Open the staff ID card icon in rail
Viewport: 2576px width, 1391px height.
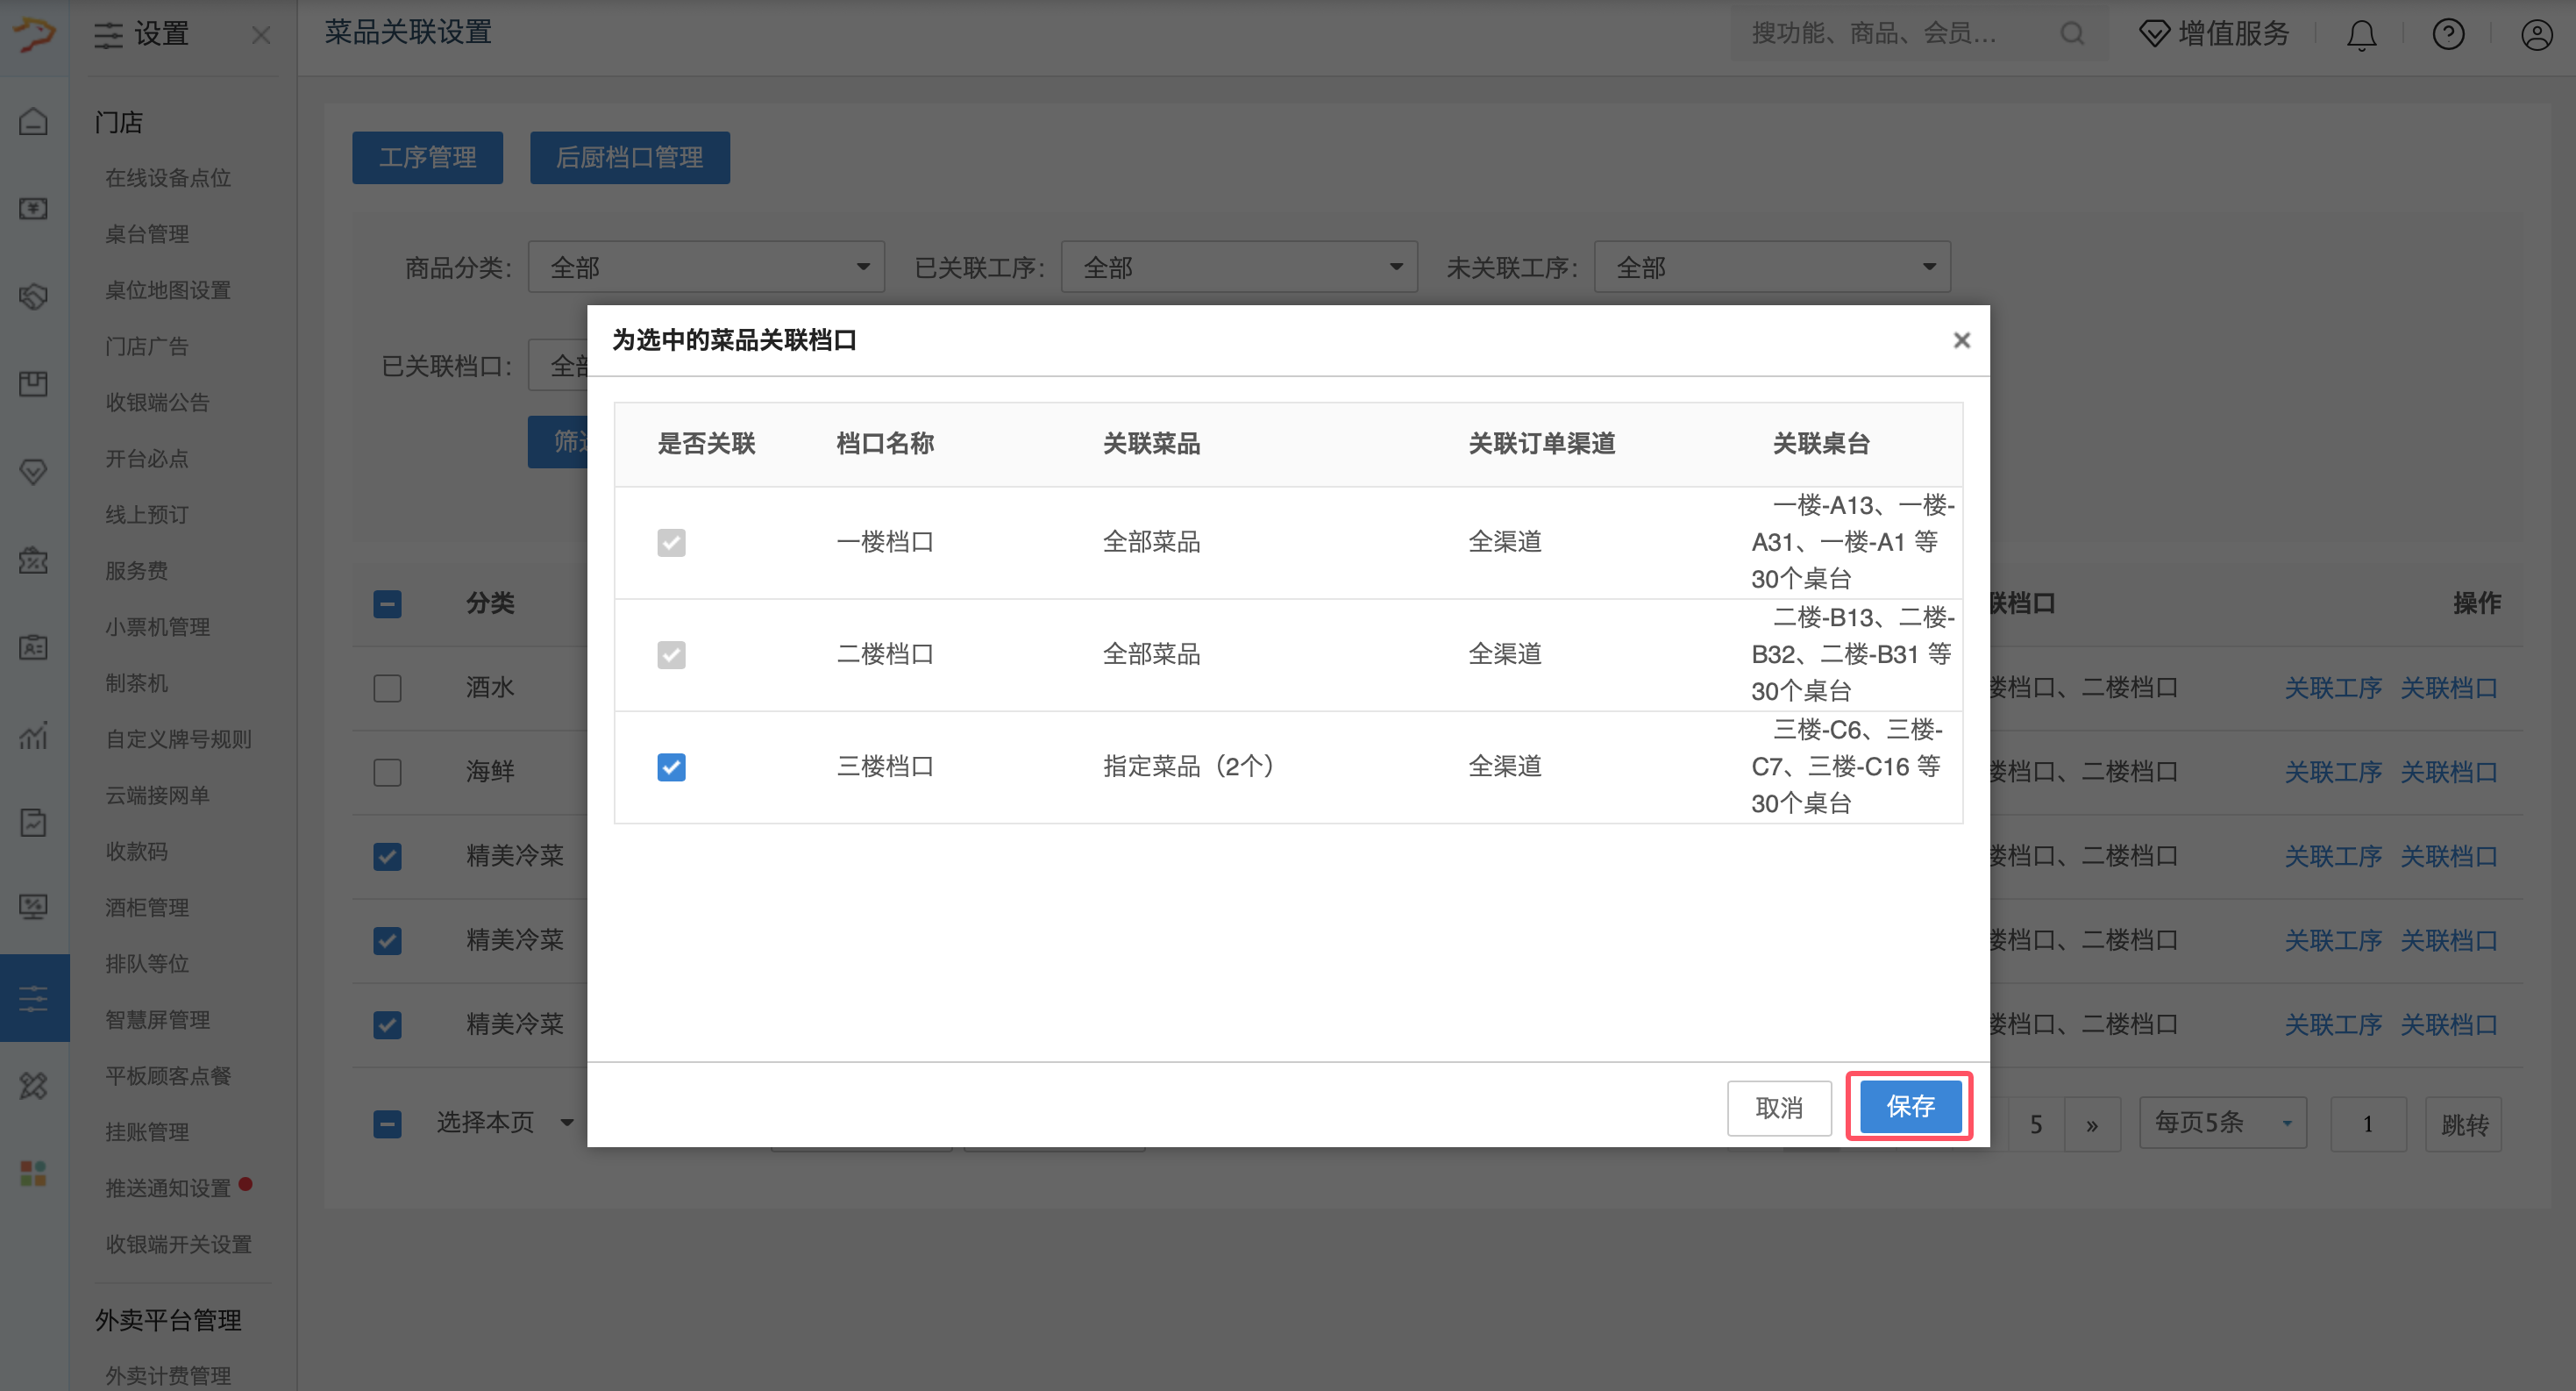(x=34, y=647)
